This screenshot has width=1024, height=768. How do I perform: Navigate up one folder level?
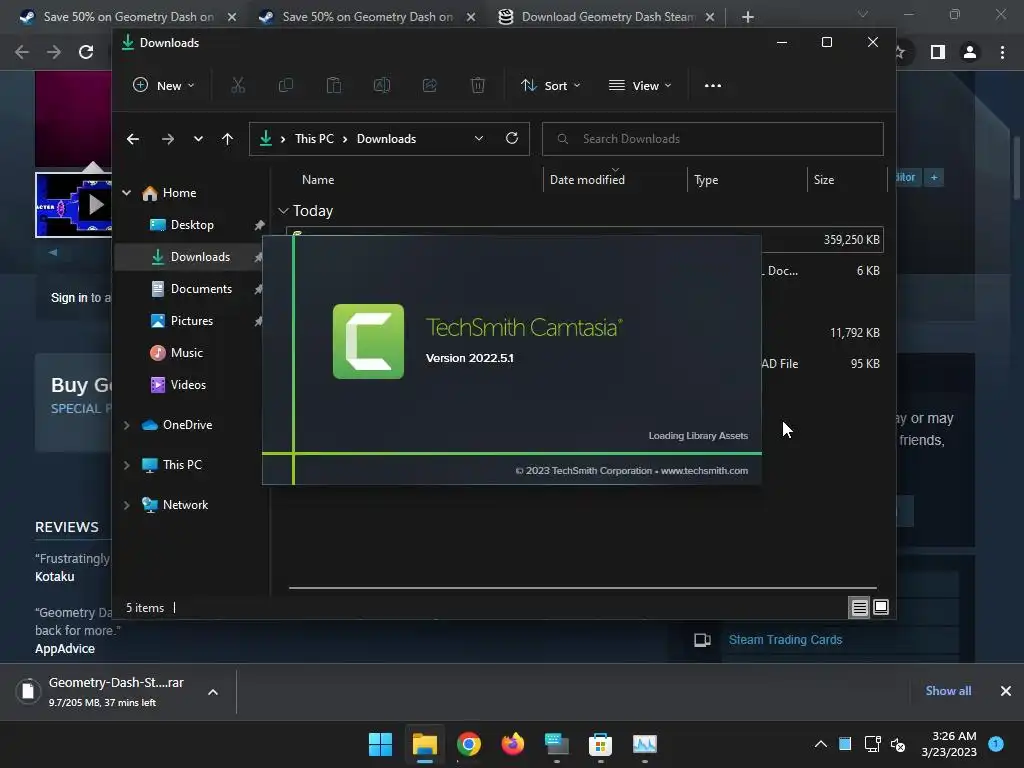227,139
